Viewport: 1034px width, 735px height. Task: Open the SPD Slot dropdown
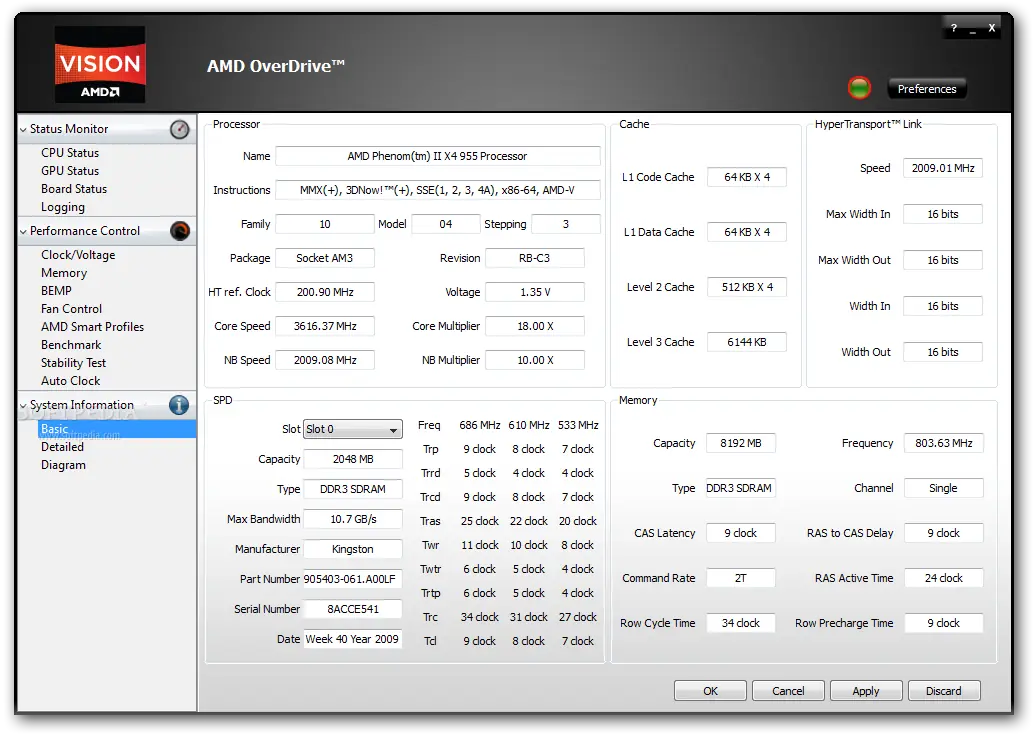click(353, 429)
